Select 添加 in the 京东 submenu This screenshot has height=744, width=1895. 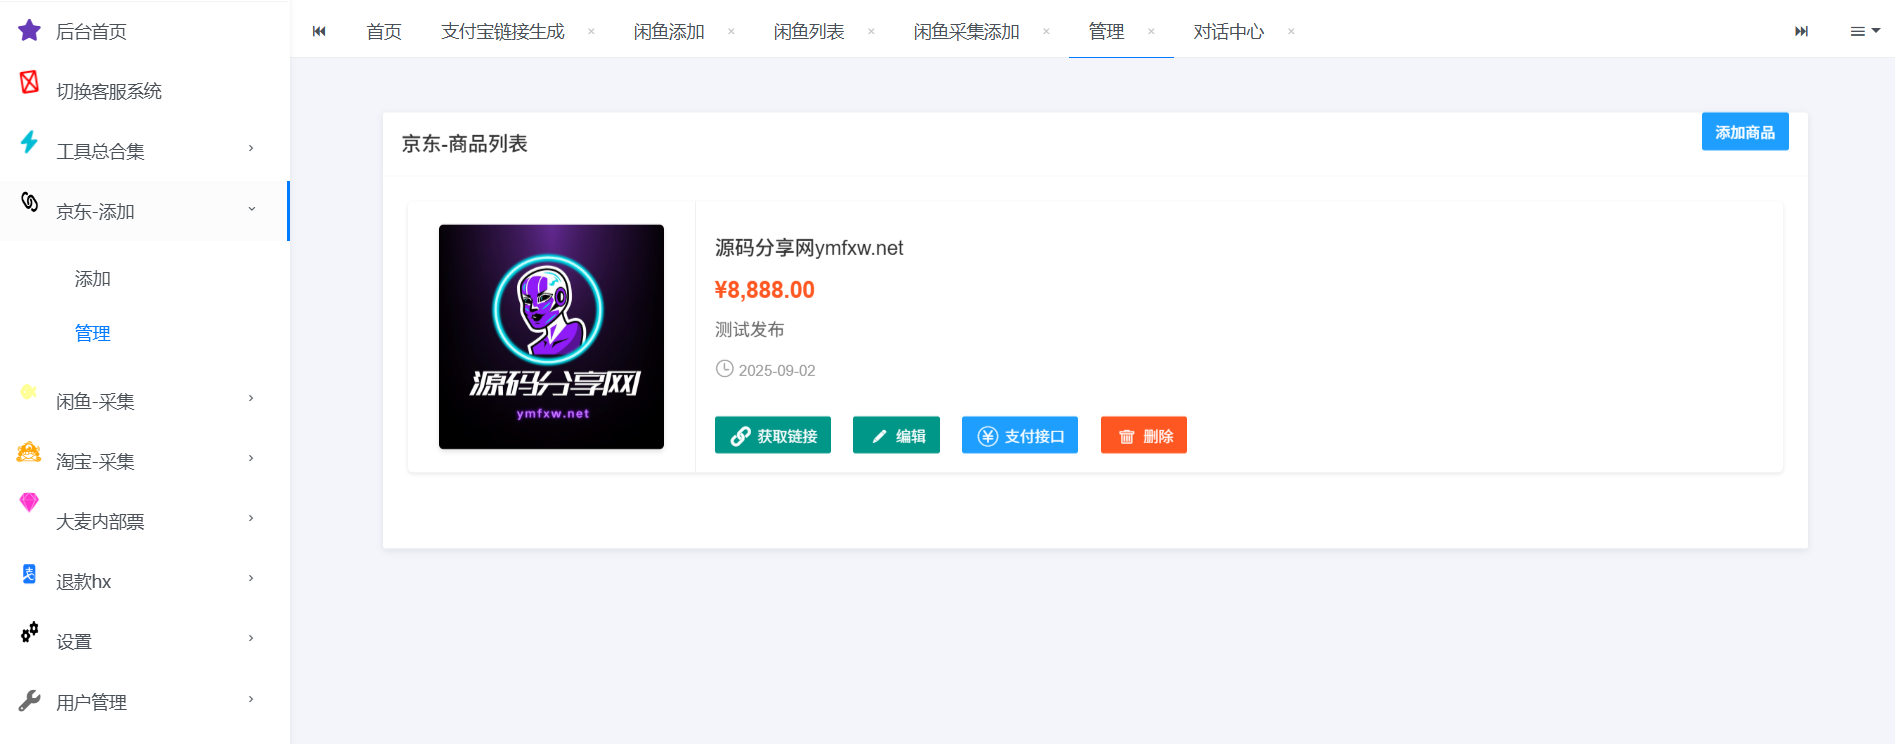click(x=93, y=279)
